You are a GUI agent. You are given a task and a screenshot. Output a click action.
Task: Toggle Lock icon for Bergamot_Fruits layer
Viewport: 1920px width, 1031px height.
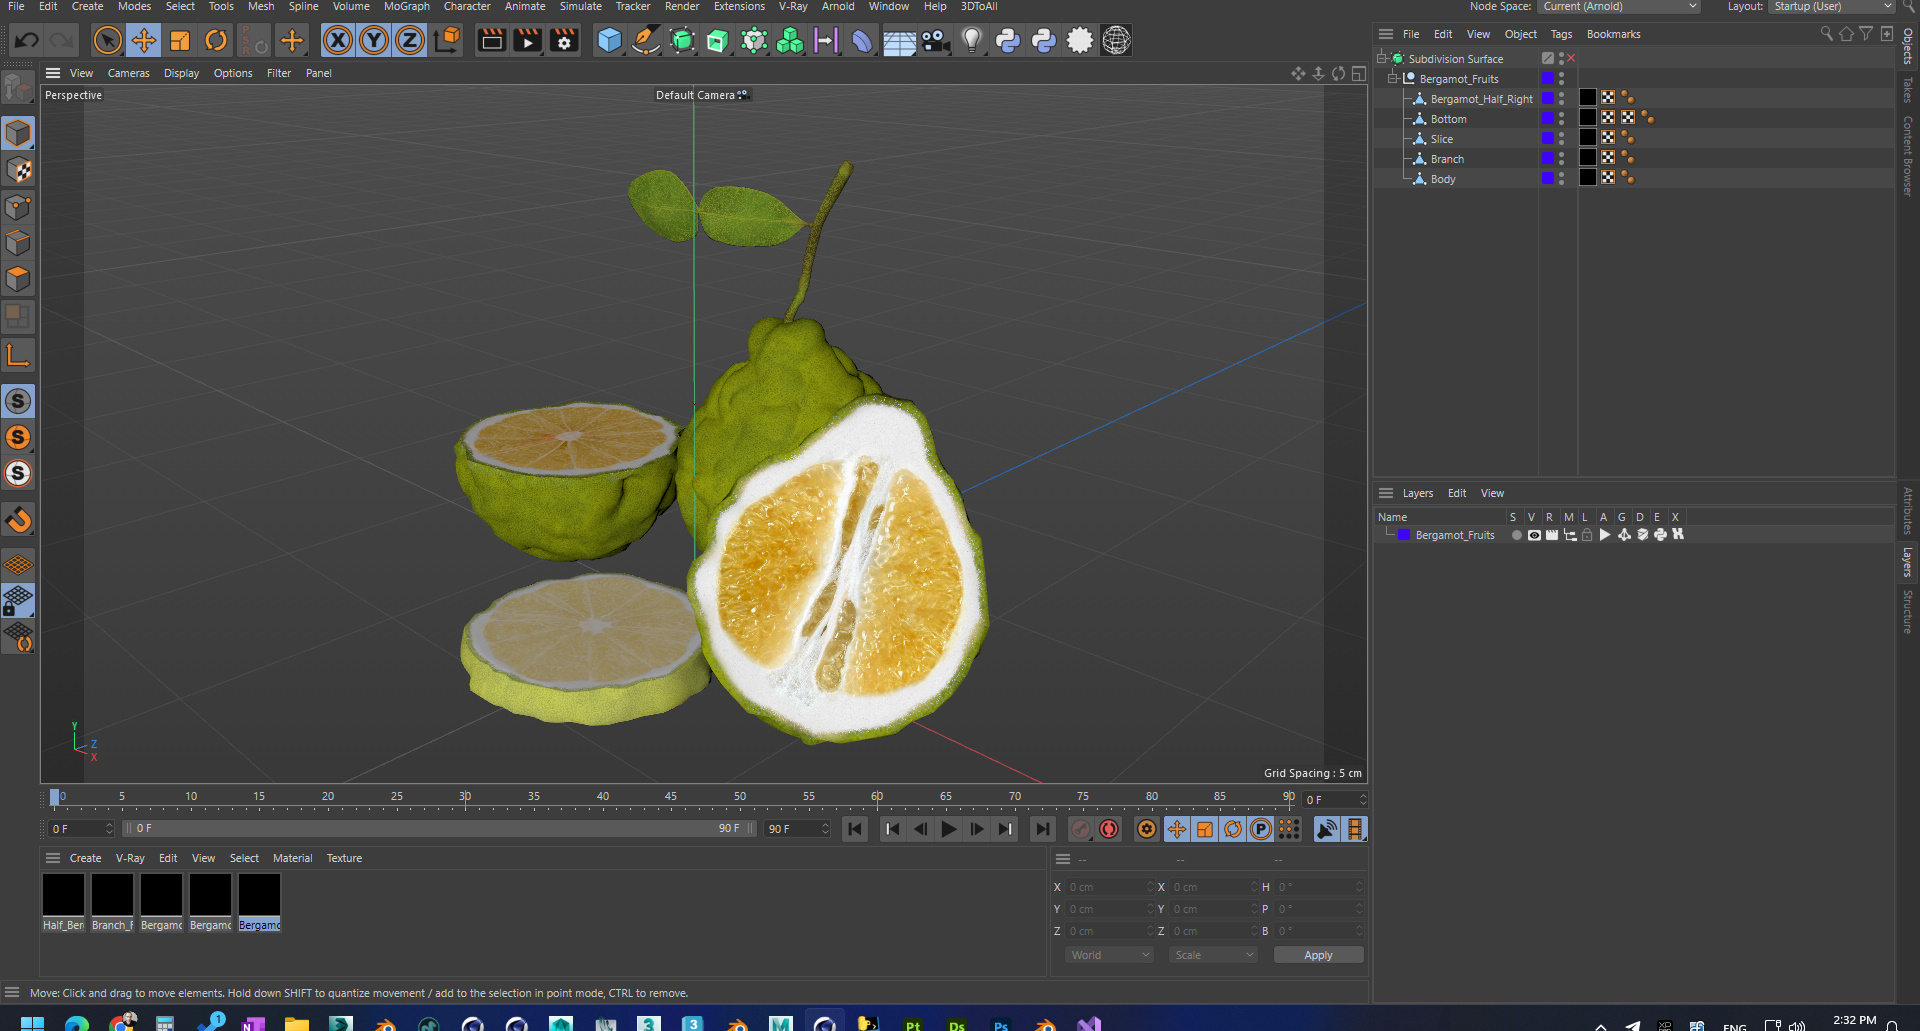pos(1587,535)
